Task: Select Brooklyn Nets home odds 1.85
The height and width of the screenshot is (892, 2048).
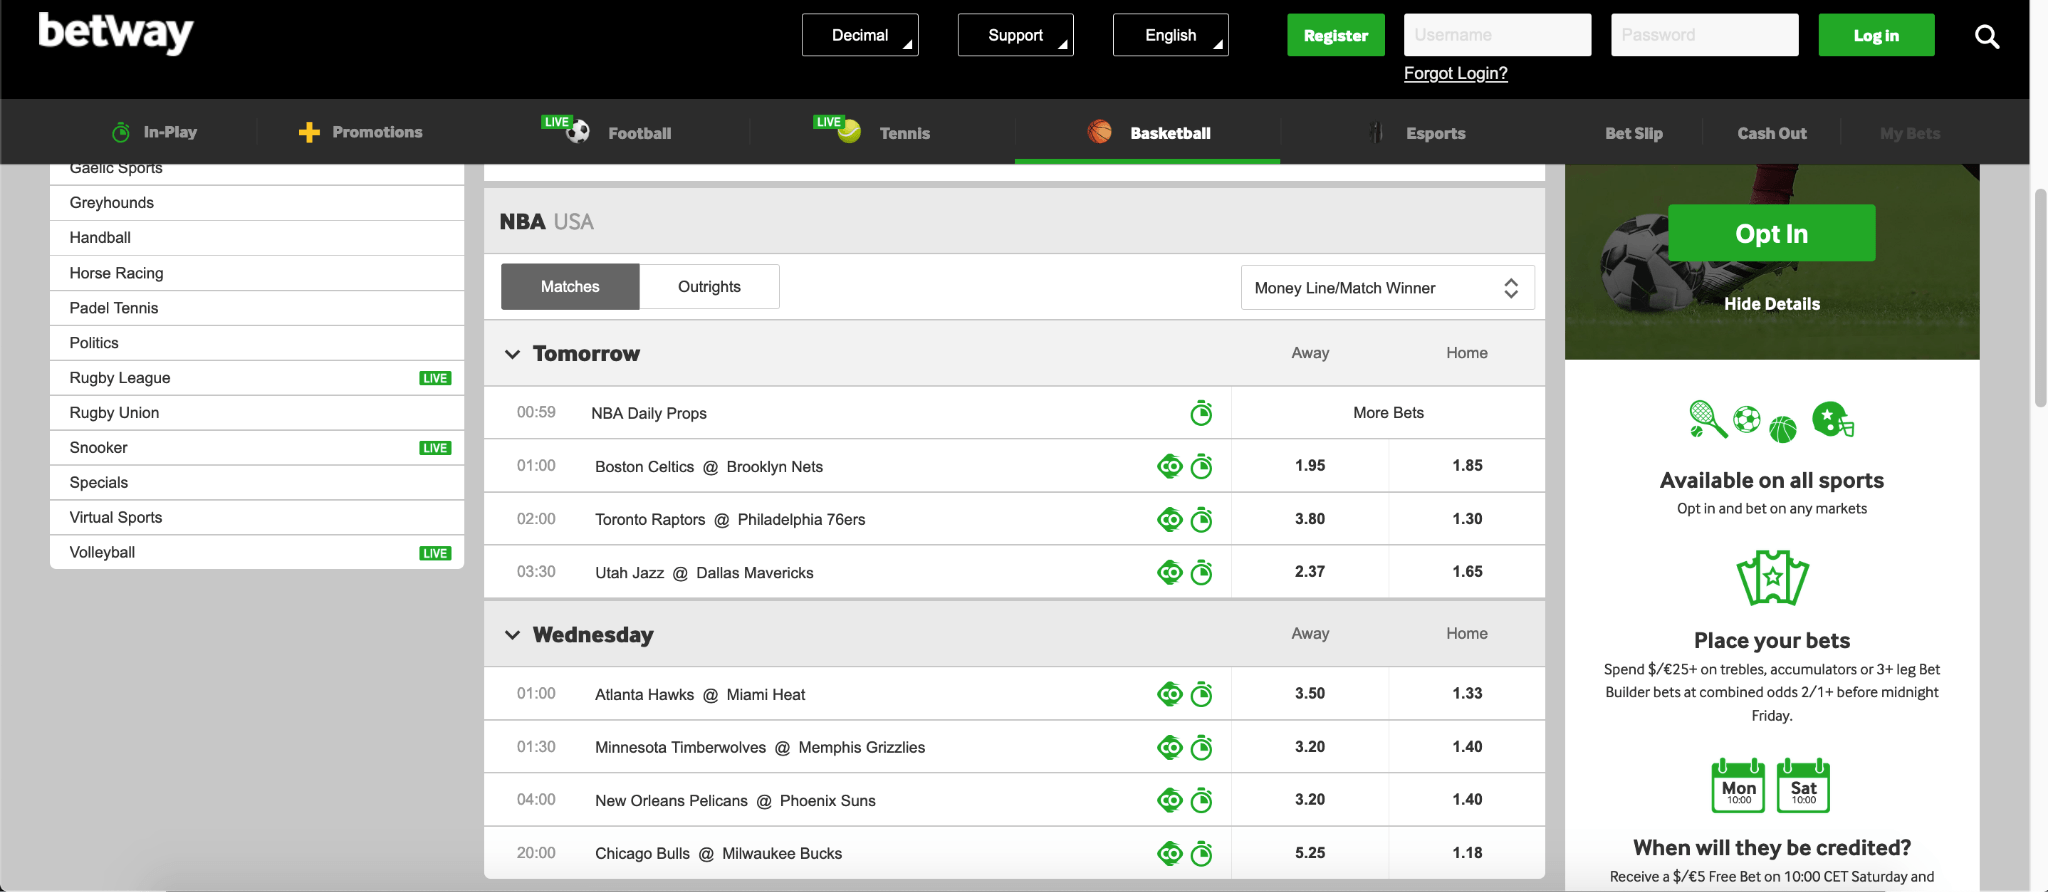Action: 1467,465
